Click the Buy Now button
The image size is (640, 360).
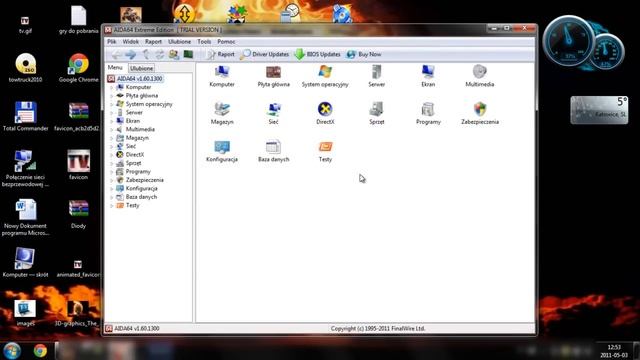(364, 54)
